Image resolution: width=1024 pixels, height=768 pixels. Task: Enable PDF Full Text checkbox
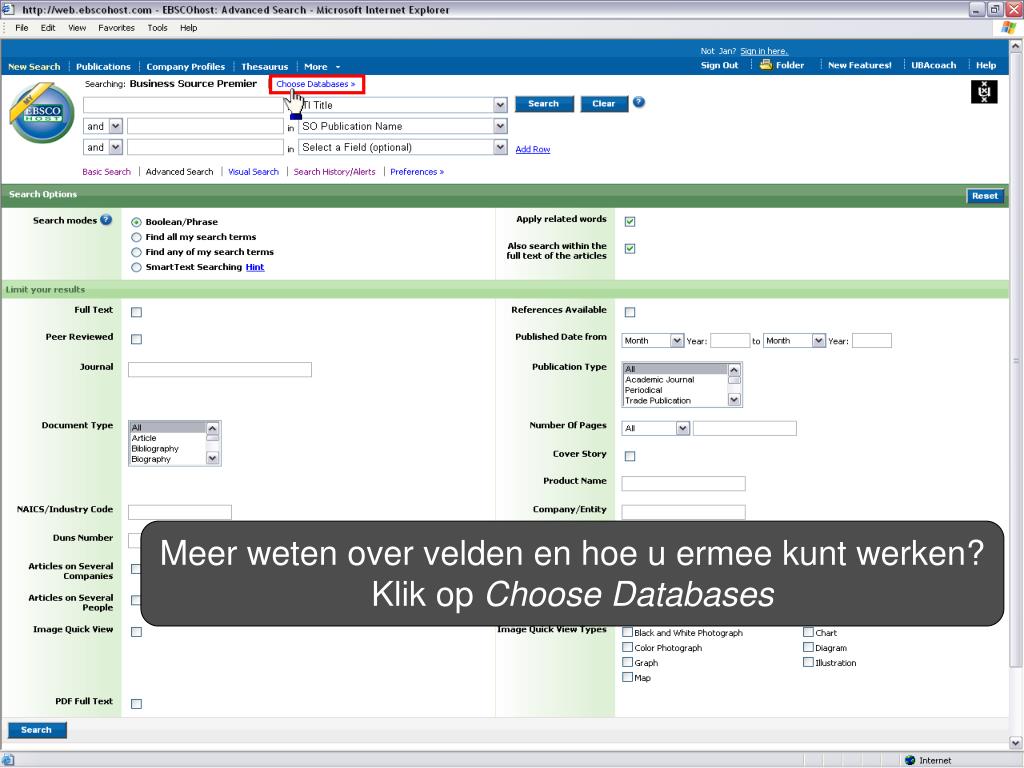pyautogui.click(x=136, y=703)
